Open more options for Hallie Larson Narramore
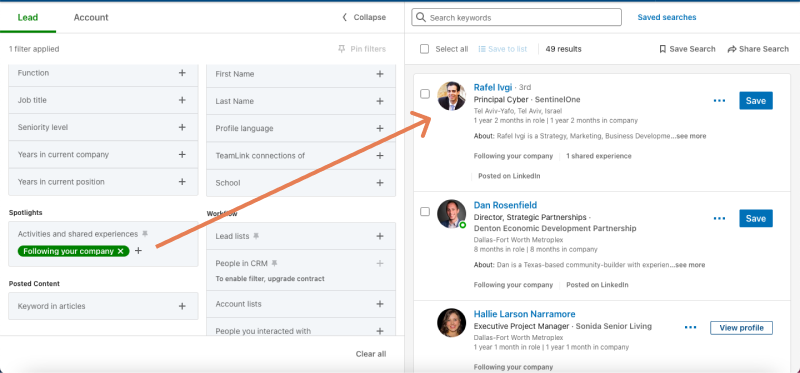This screenshot has width=800, height=373. [690, 328]
